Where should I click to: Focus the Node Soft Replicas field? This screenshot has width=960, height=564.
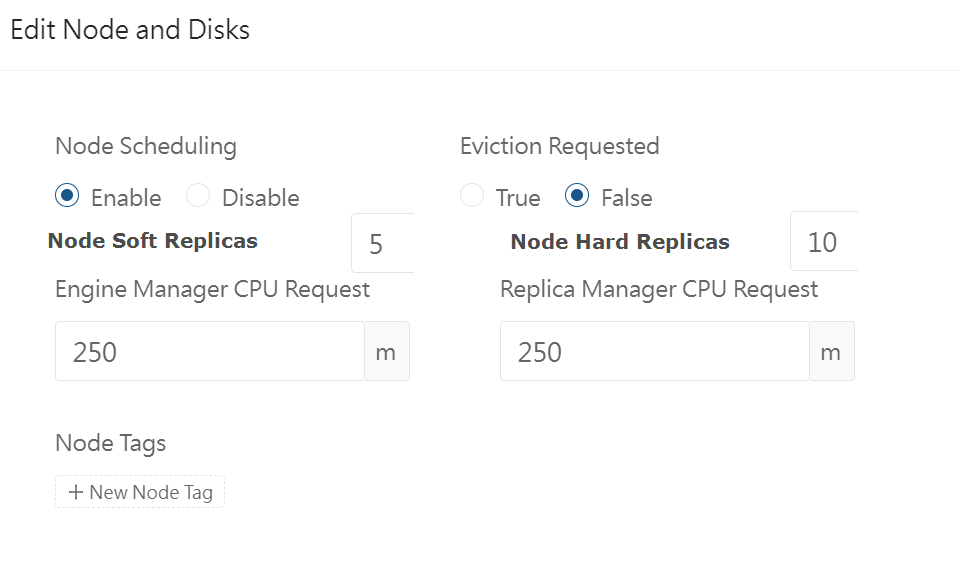click(383, 243)
